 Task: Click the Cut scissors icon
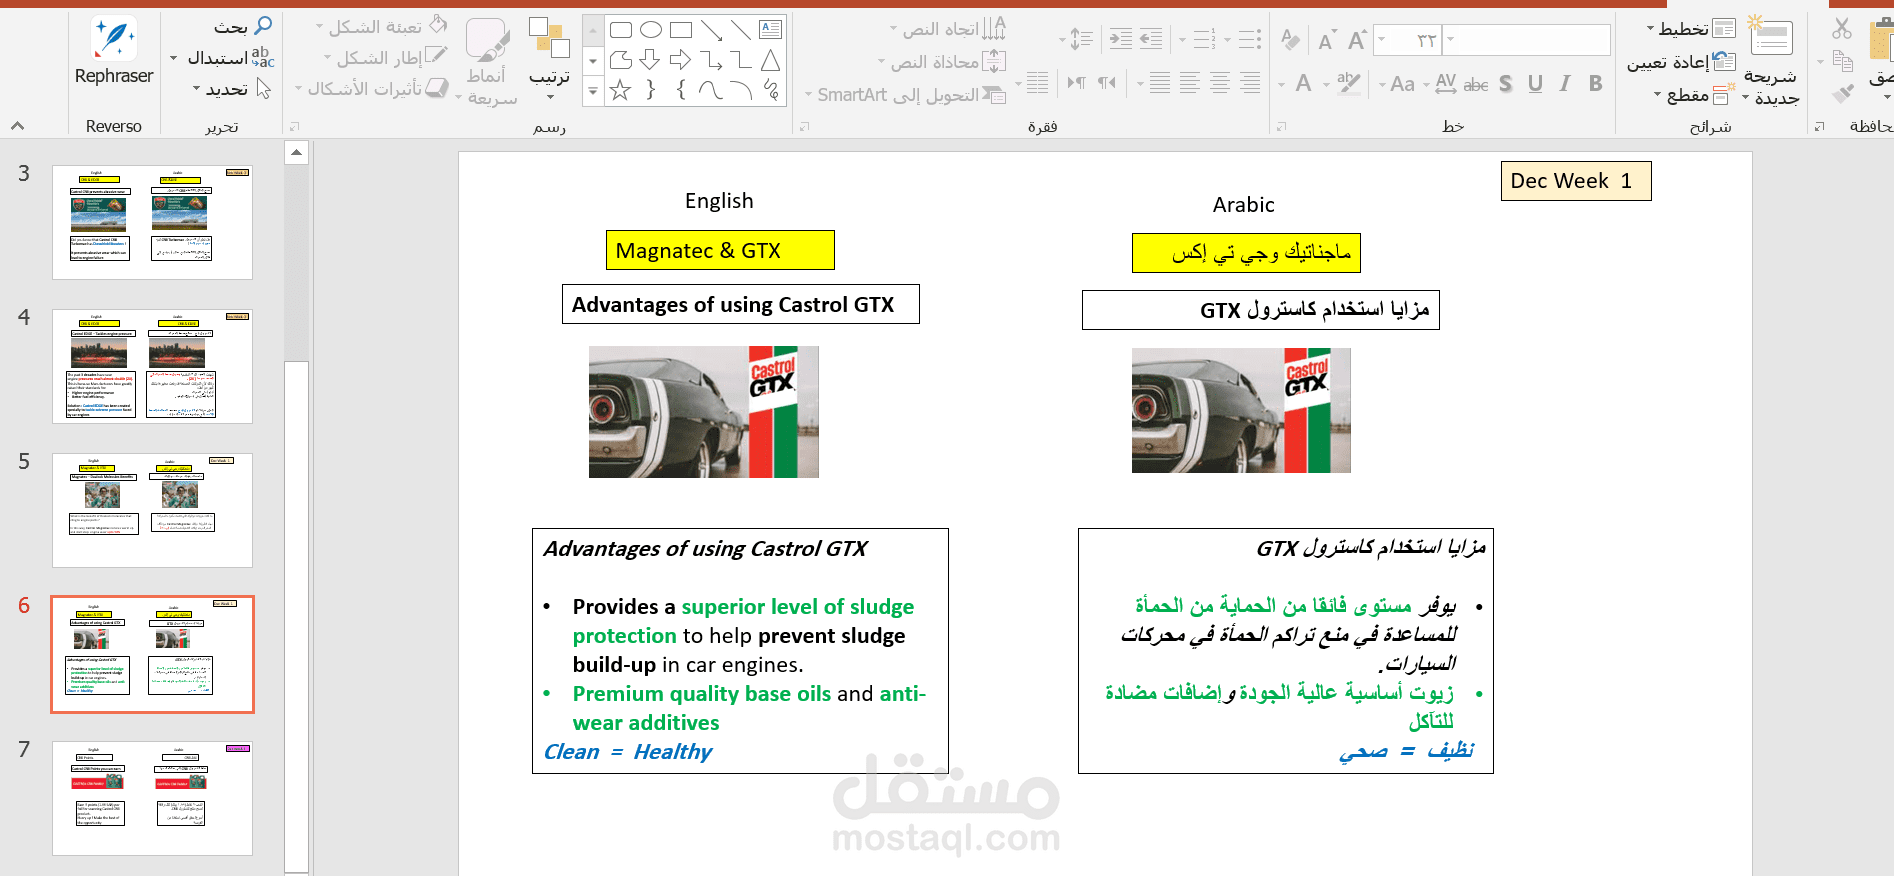click(x=1842, y=28)
